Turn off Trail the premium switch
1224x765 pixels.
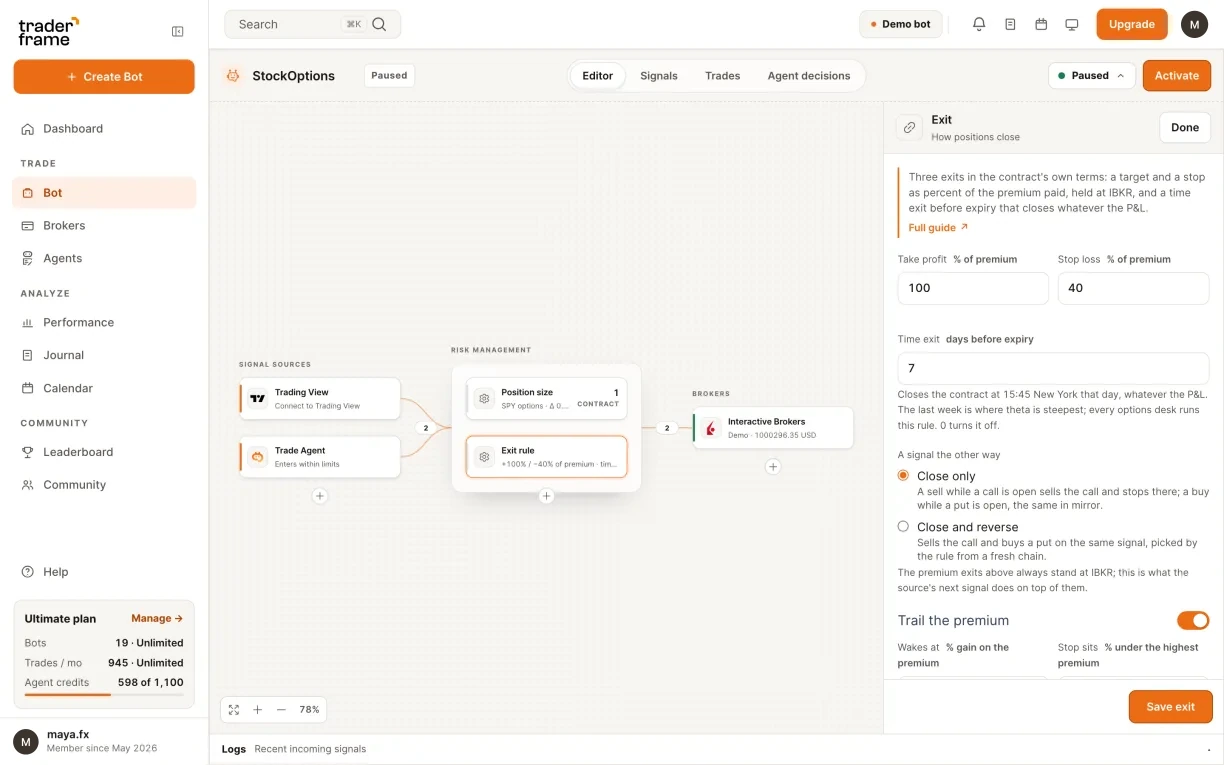click(x=1193, y=621)
